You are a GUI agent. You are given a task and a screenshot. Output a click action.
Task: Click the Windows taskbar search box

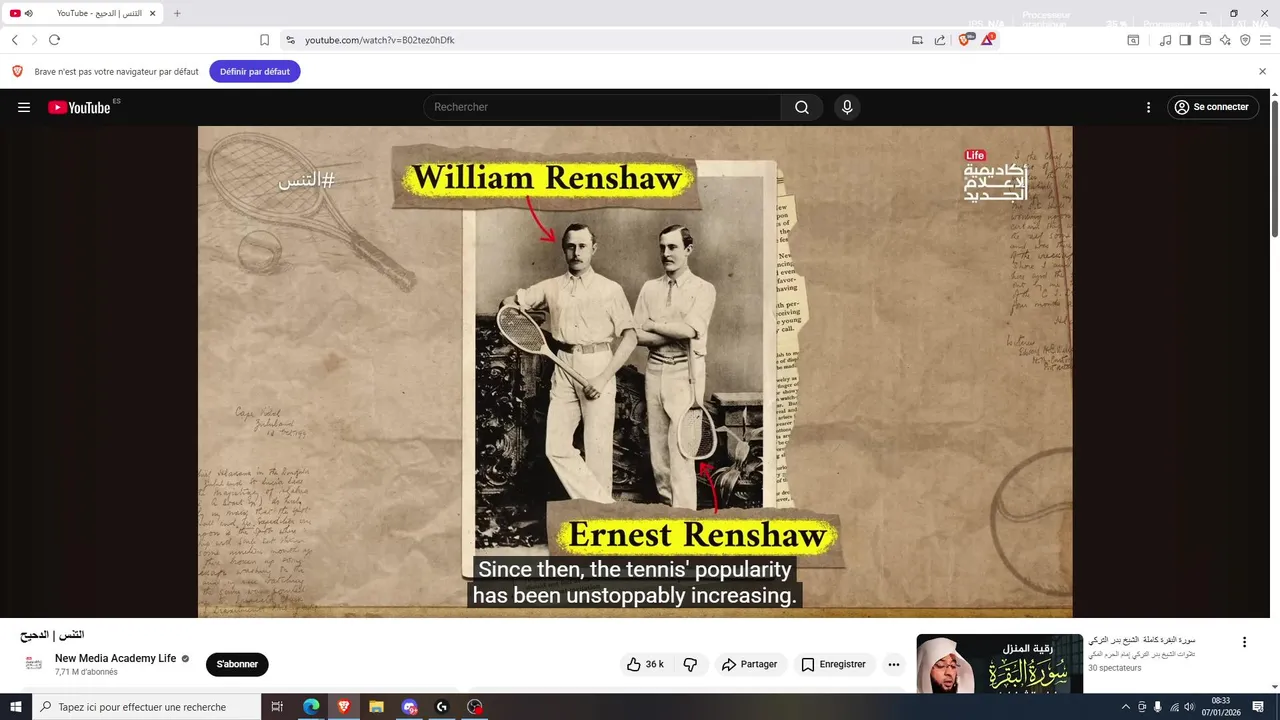(x=146, y=707)
